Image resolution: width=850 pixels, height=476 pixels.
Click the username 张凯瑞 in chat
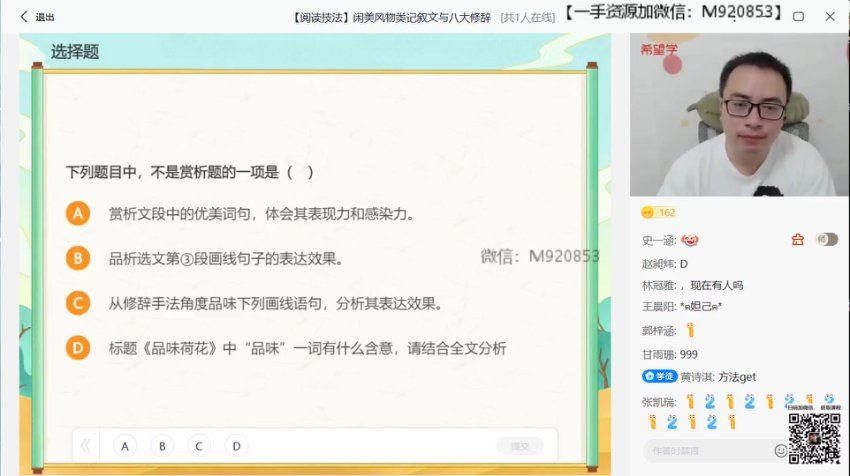[x=659, y=402]
